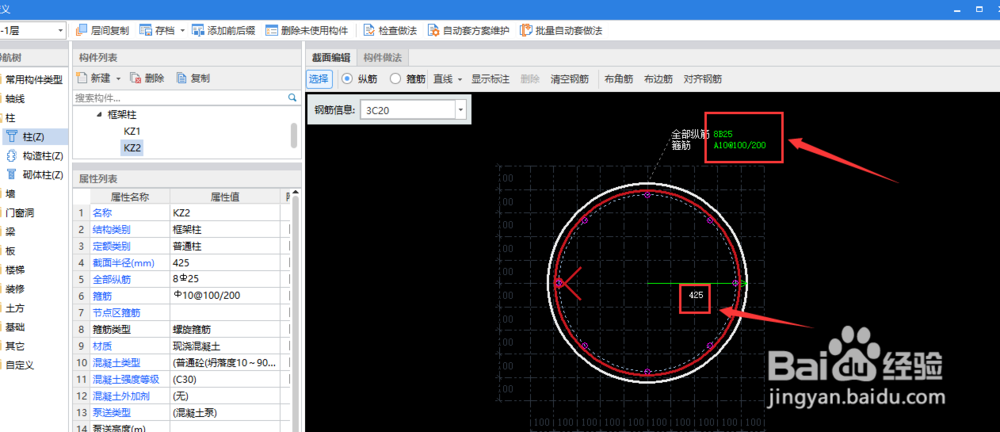Click the 存档 archive icon
The height and width of the screenshot is (432, 1000).
coord(145,30)
